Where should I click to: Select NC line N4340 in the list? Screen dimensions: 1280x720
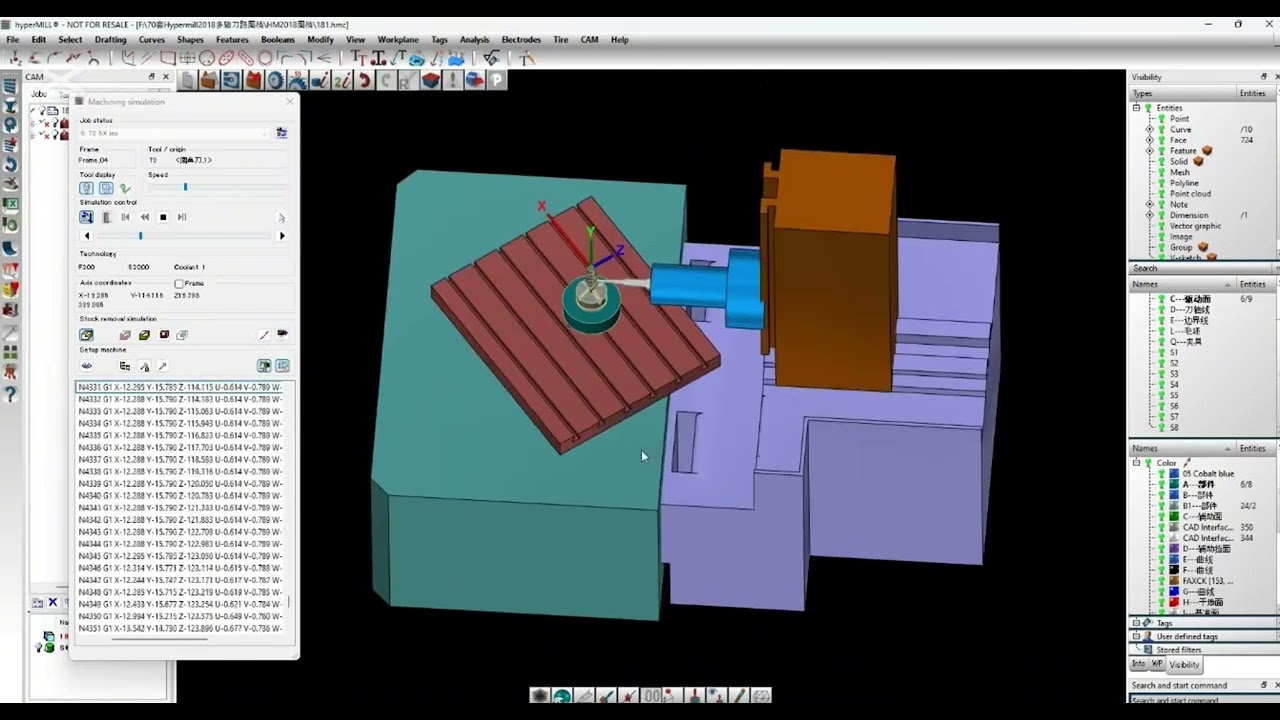tap(181, 496)
